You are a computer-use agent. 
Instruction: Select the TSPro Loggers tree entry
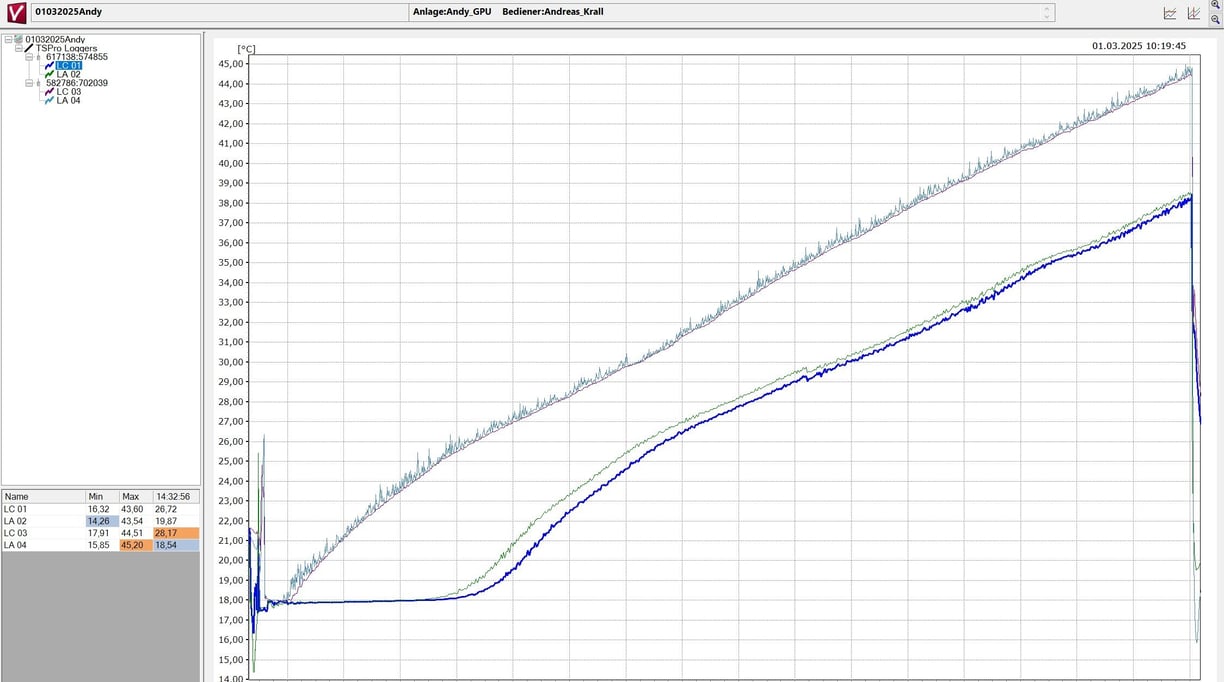tap(67, 48)
